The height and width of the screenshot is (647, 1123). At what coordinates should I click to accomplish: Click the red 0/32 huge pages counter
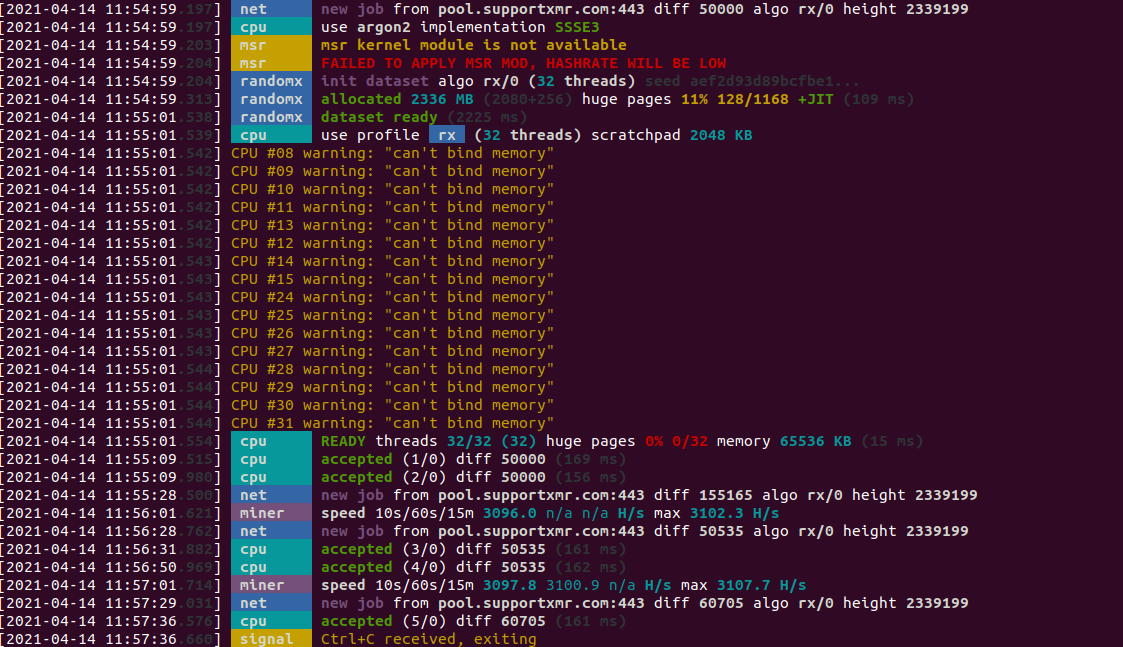(x=692, y=440)
